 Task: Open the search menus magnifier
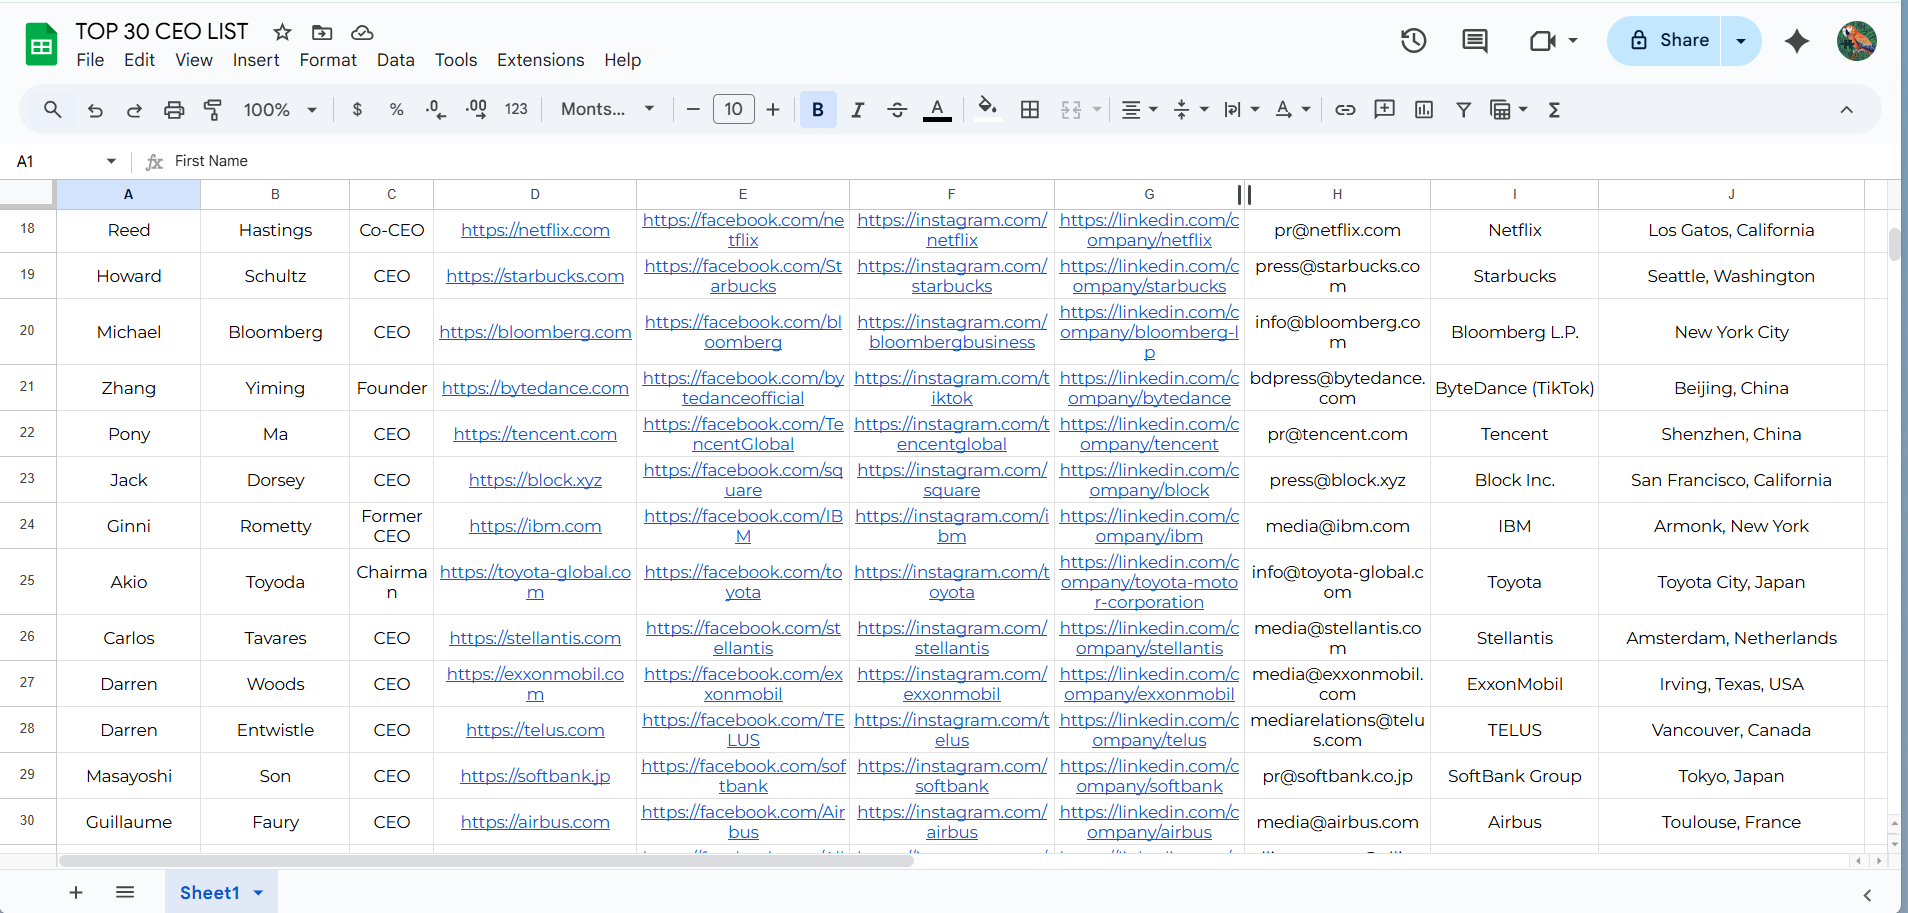click(53, 109)
